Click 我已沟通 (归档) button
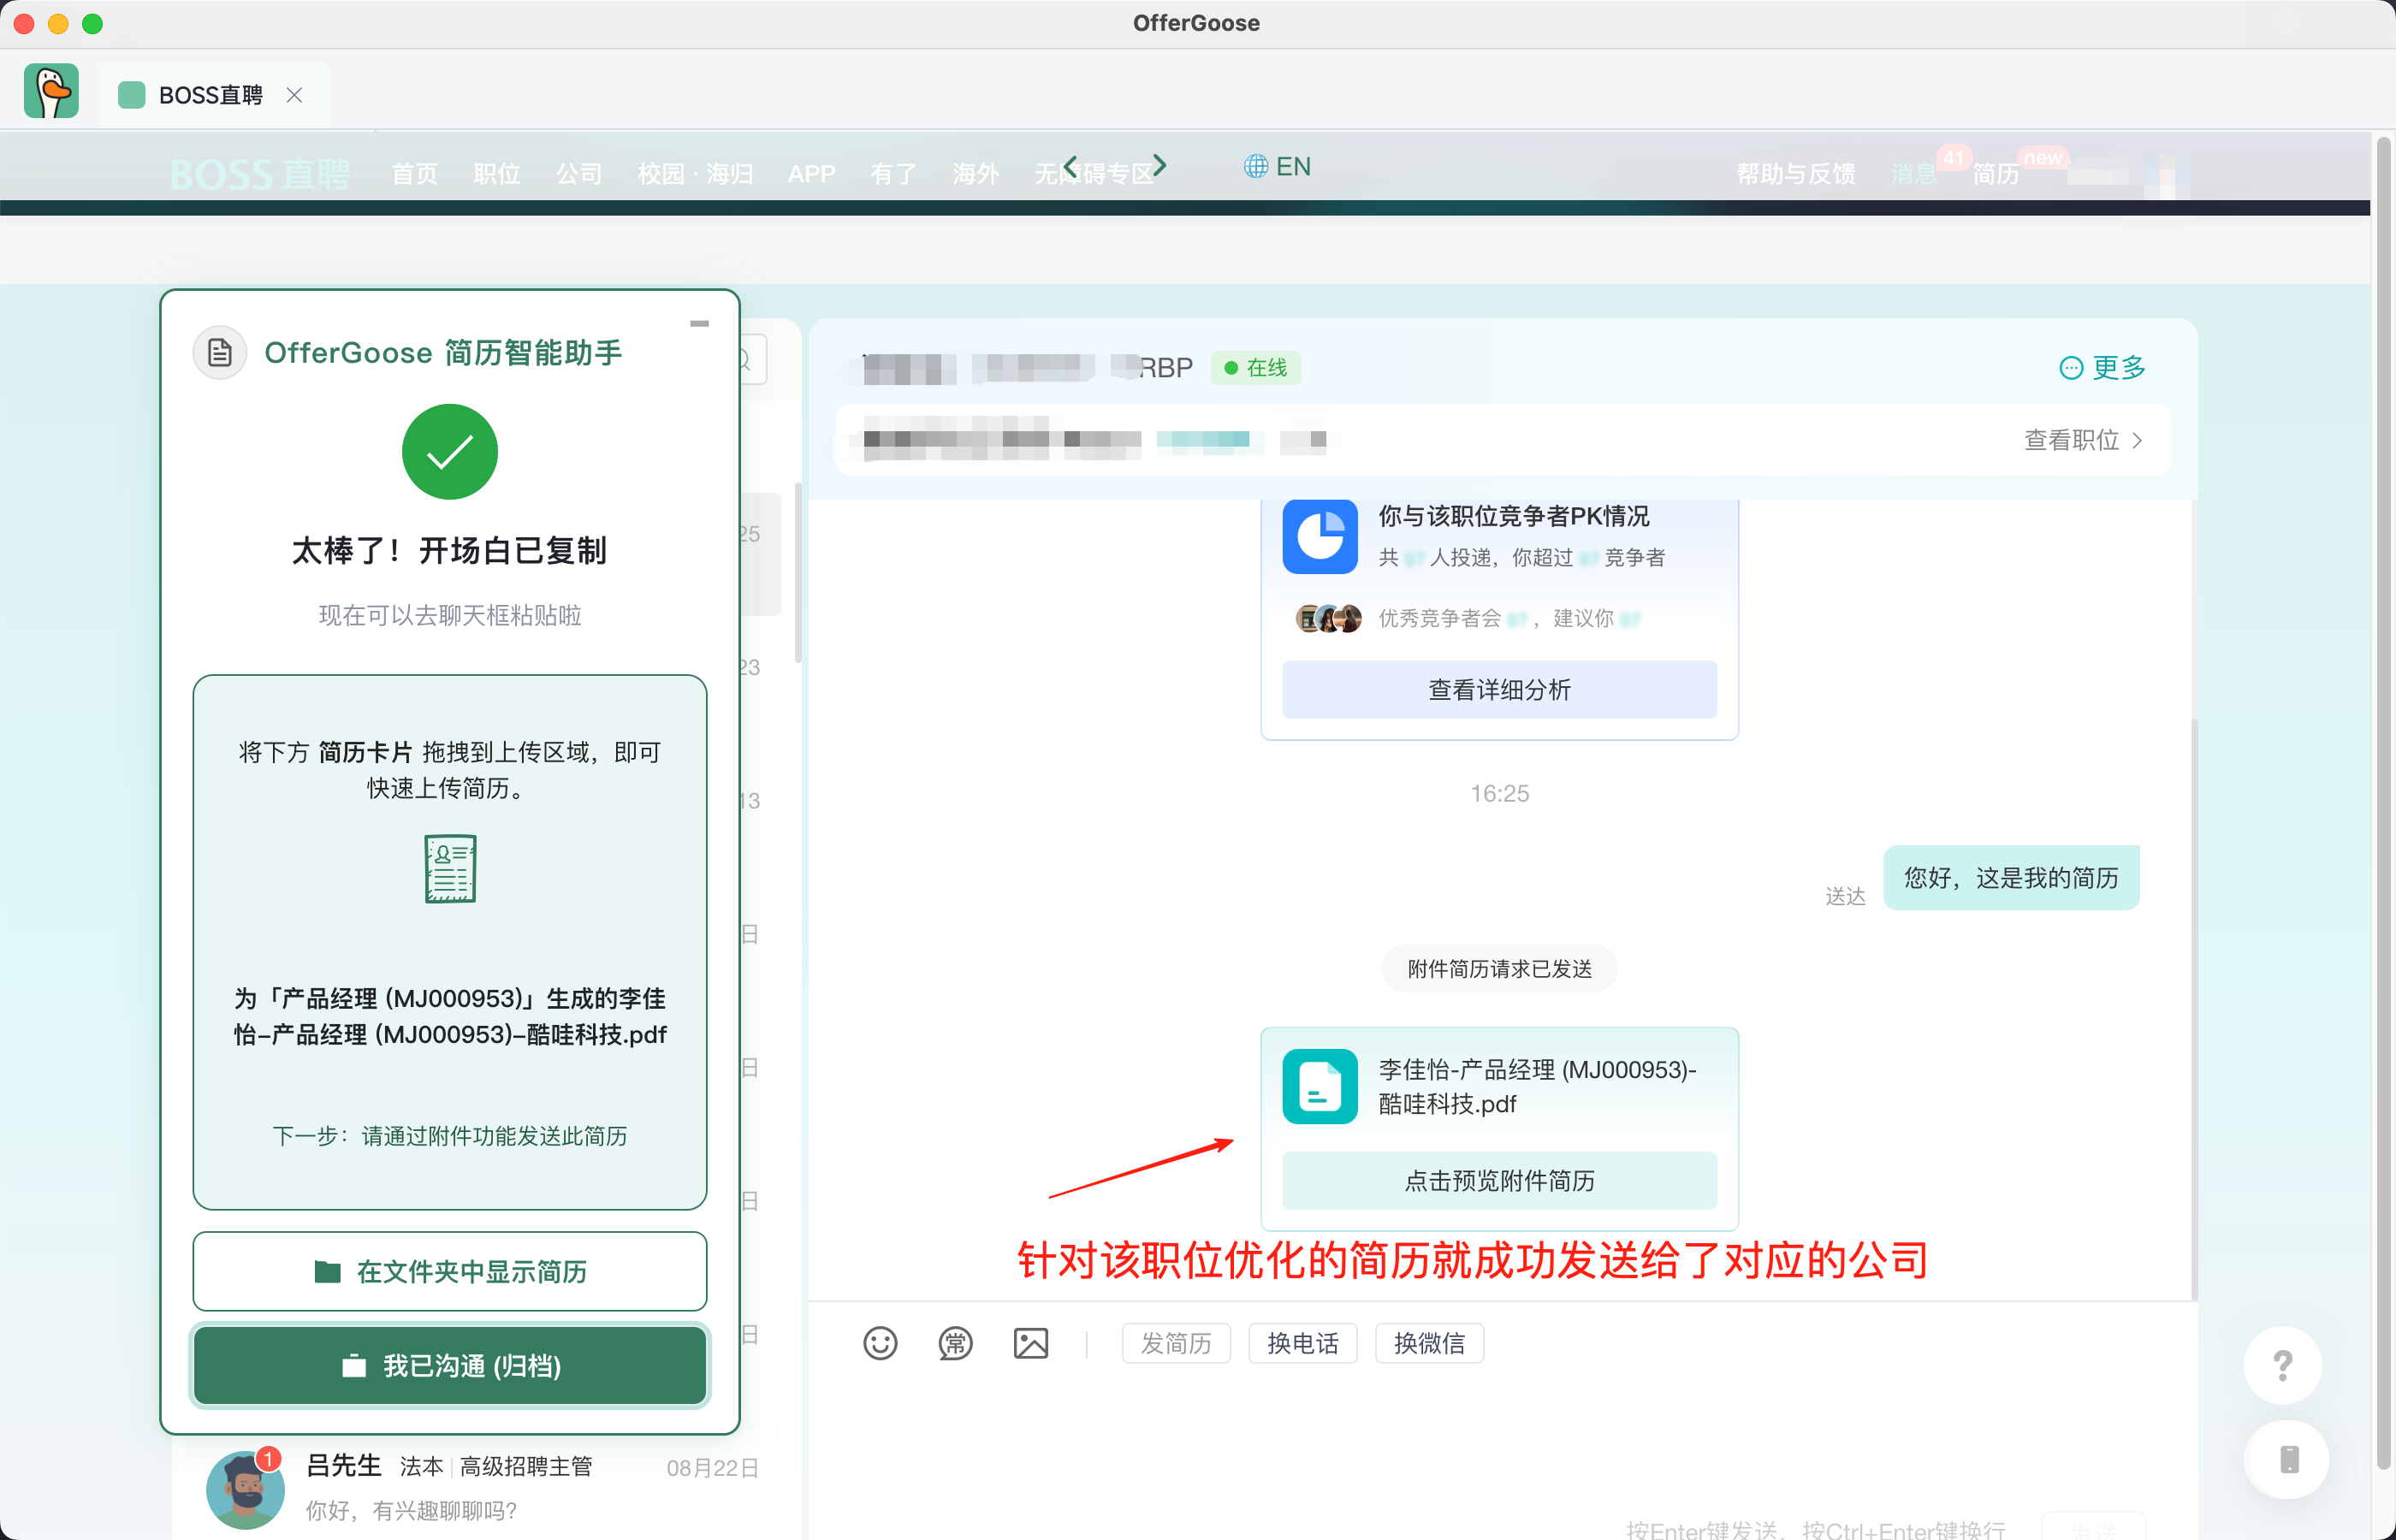Viewport: 2396px width, 1540px height. [450, 1365]
